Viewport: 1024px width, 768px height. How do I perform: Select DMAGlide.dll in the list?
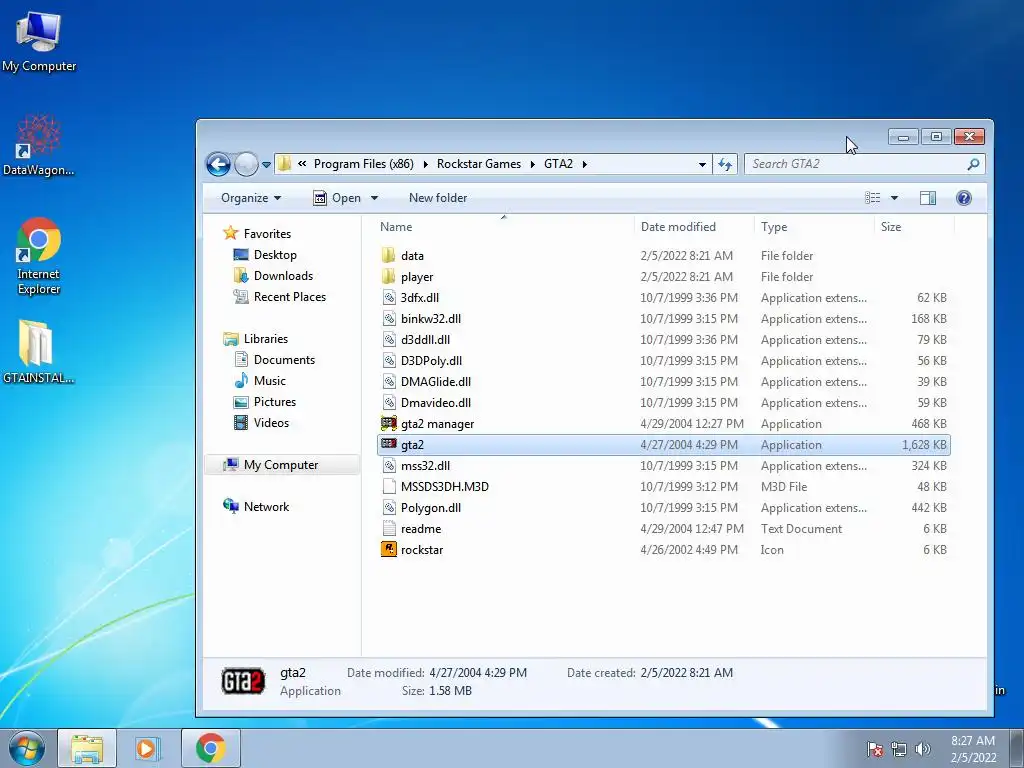(664, 382)
